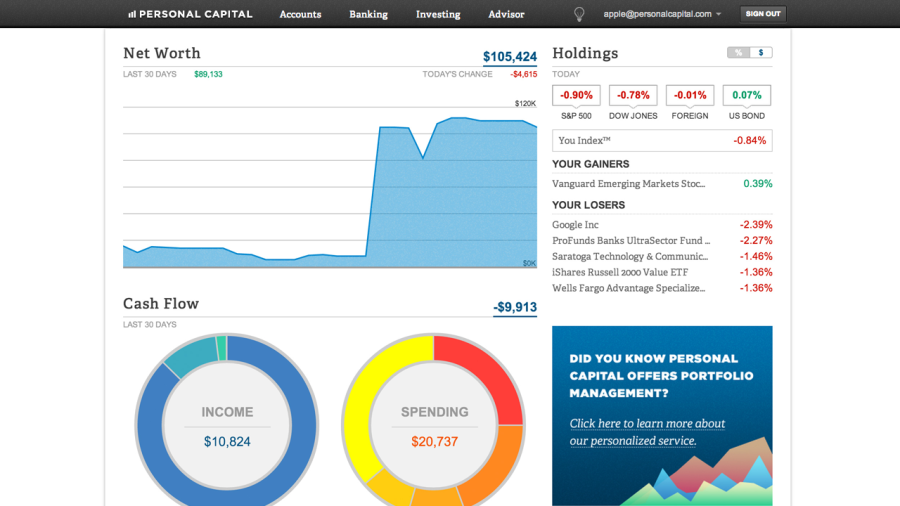Click Vanguard Emerging Markets Stock gainer
The height and width of the screenshot is (506, 900).
[662, 184]
